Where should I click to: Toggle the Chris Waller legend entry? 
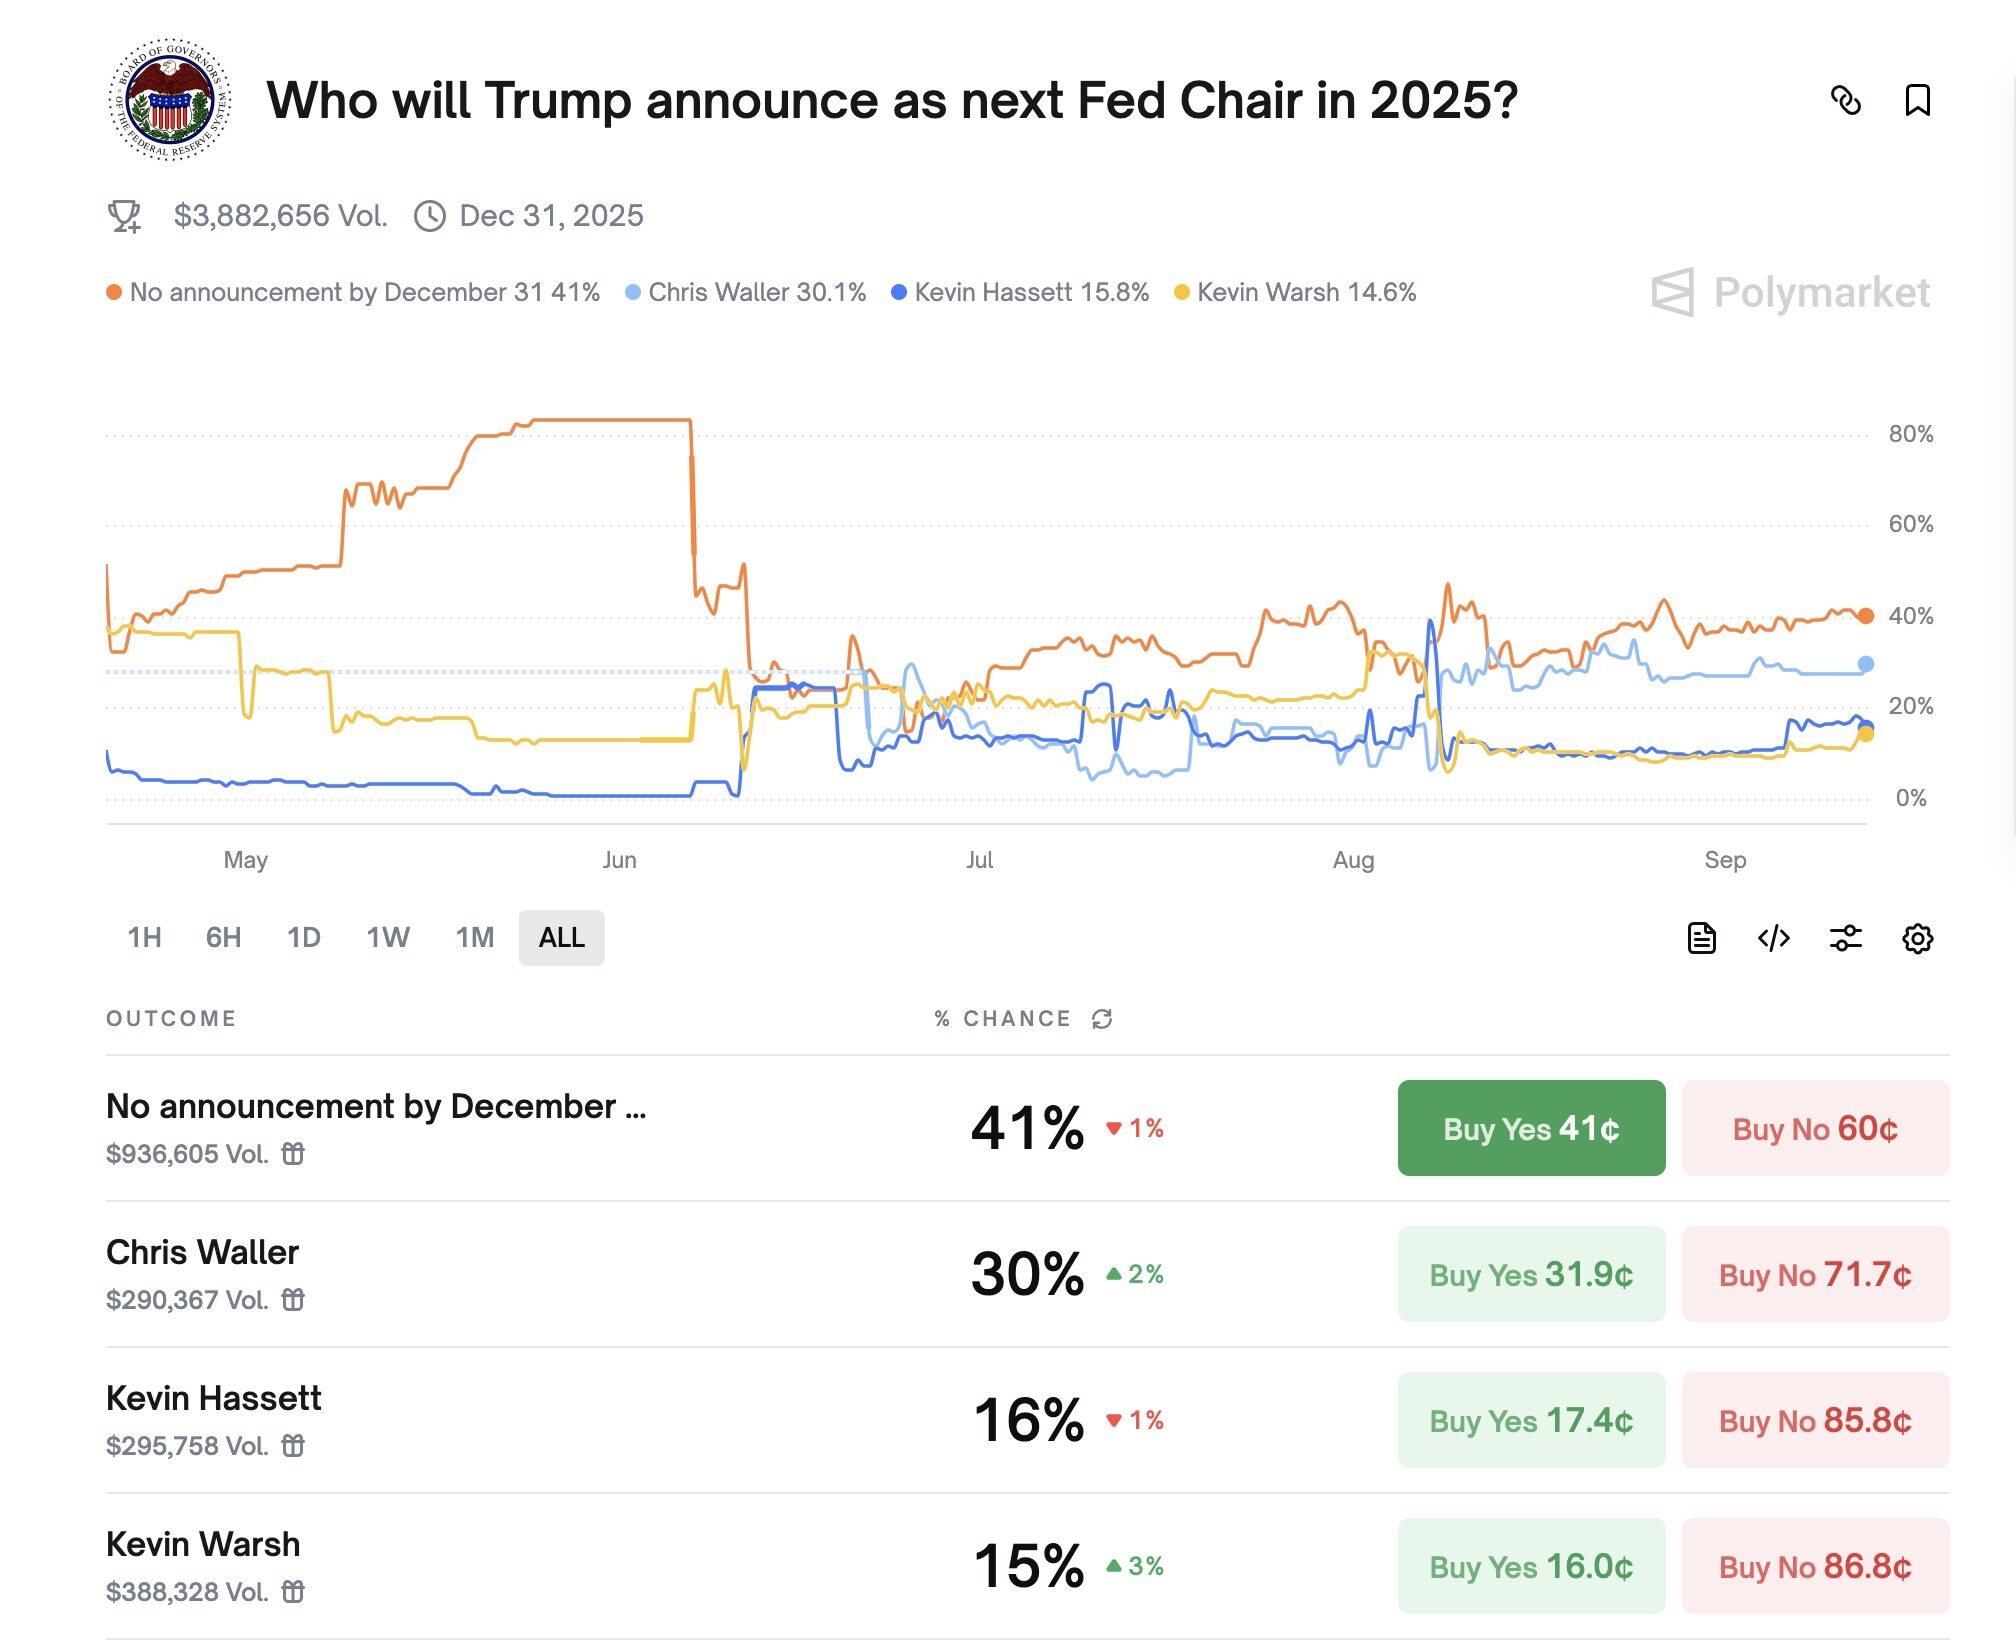(x=755, y=292)
